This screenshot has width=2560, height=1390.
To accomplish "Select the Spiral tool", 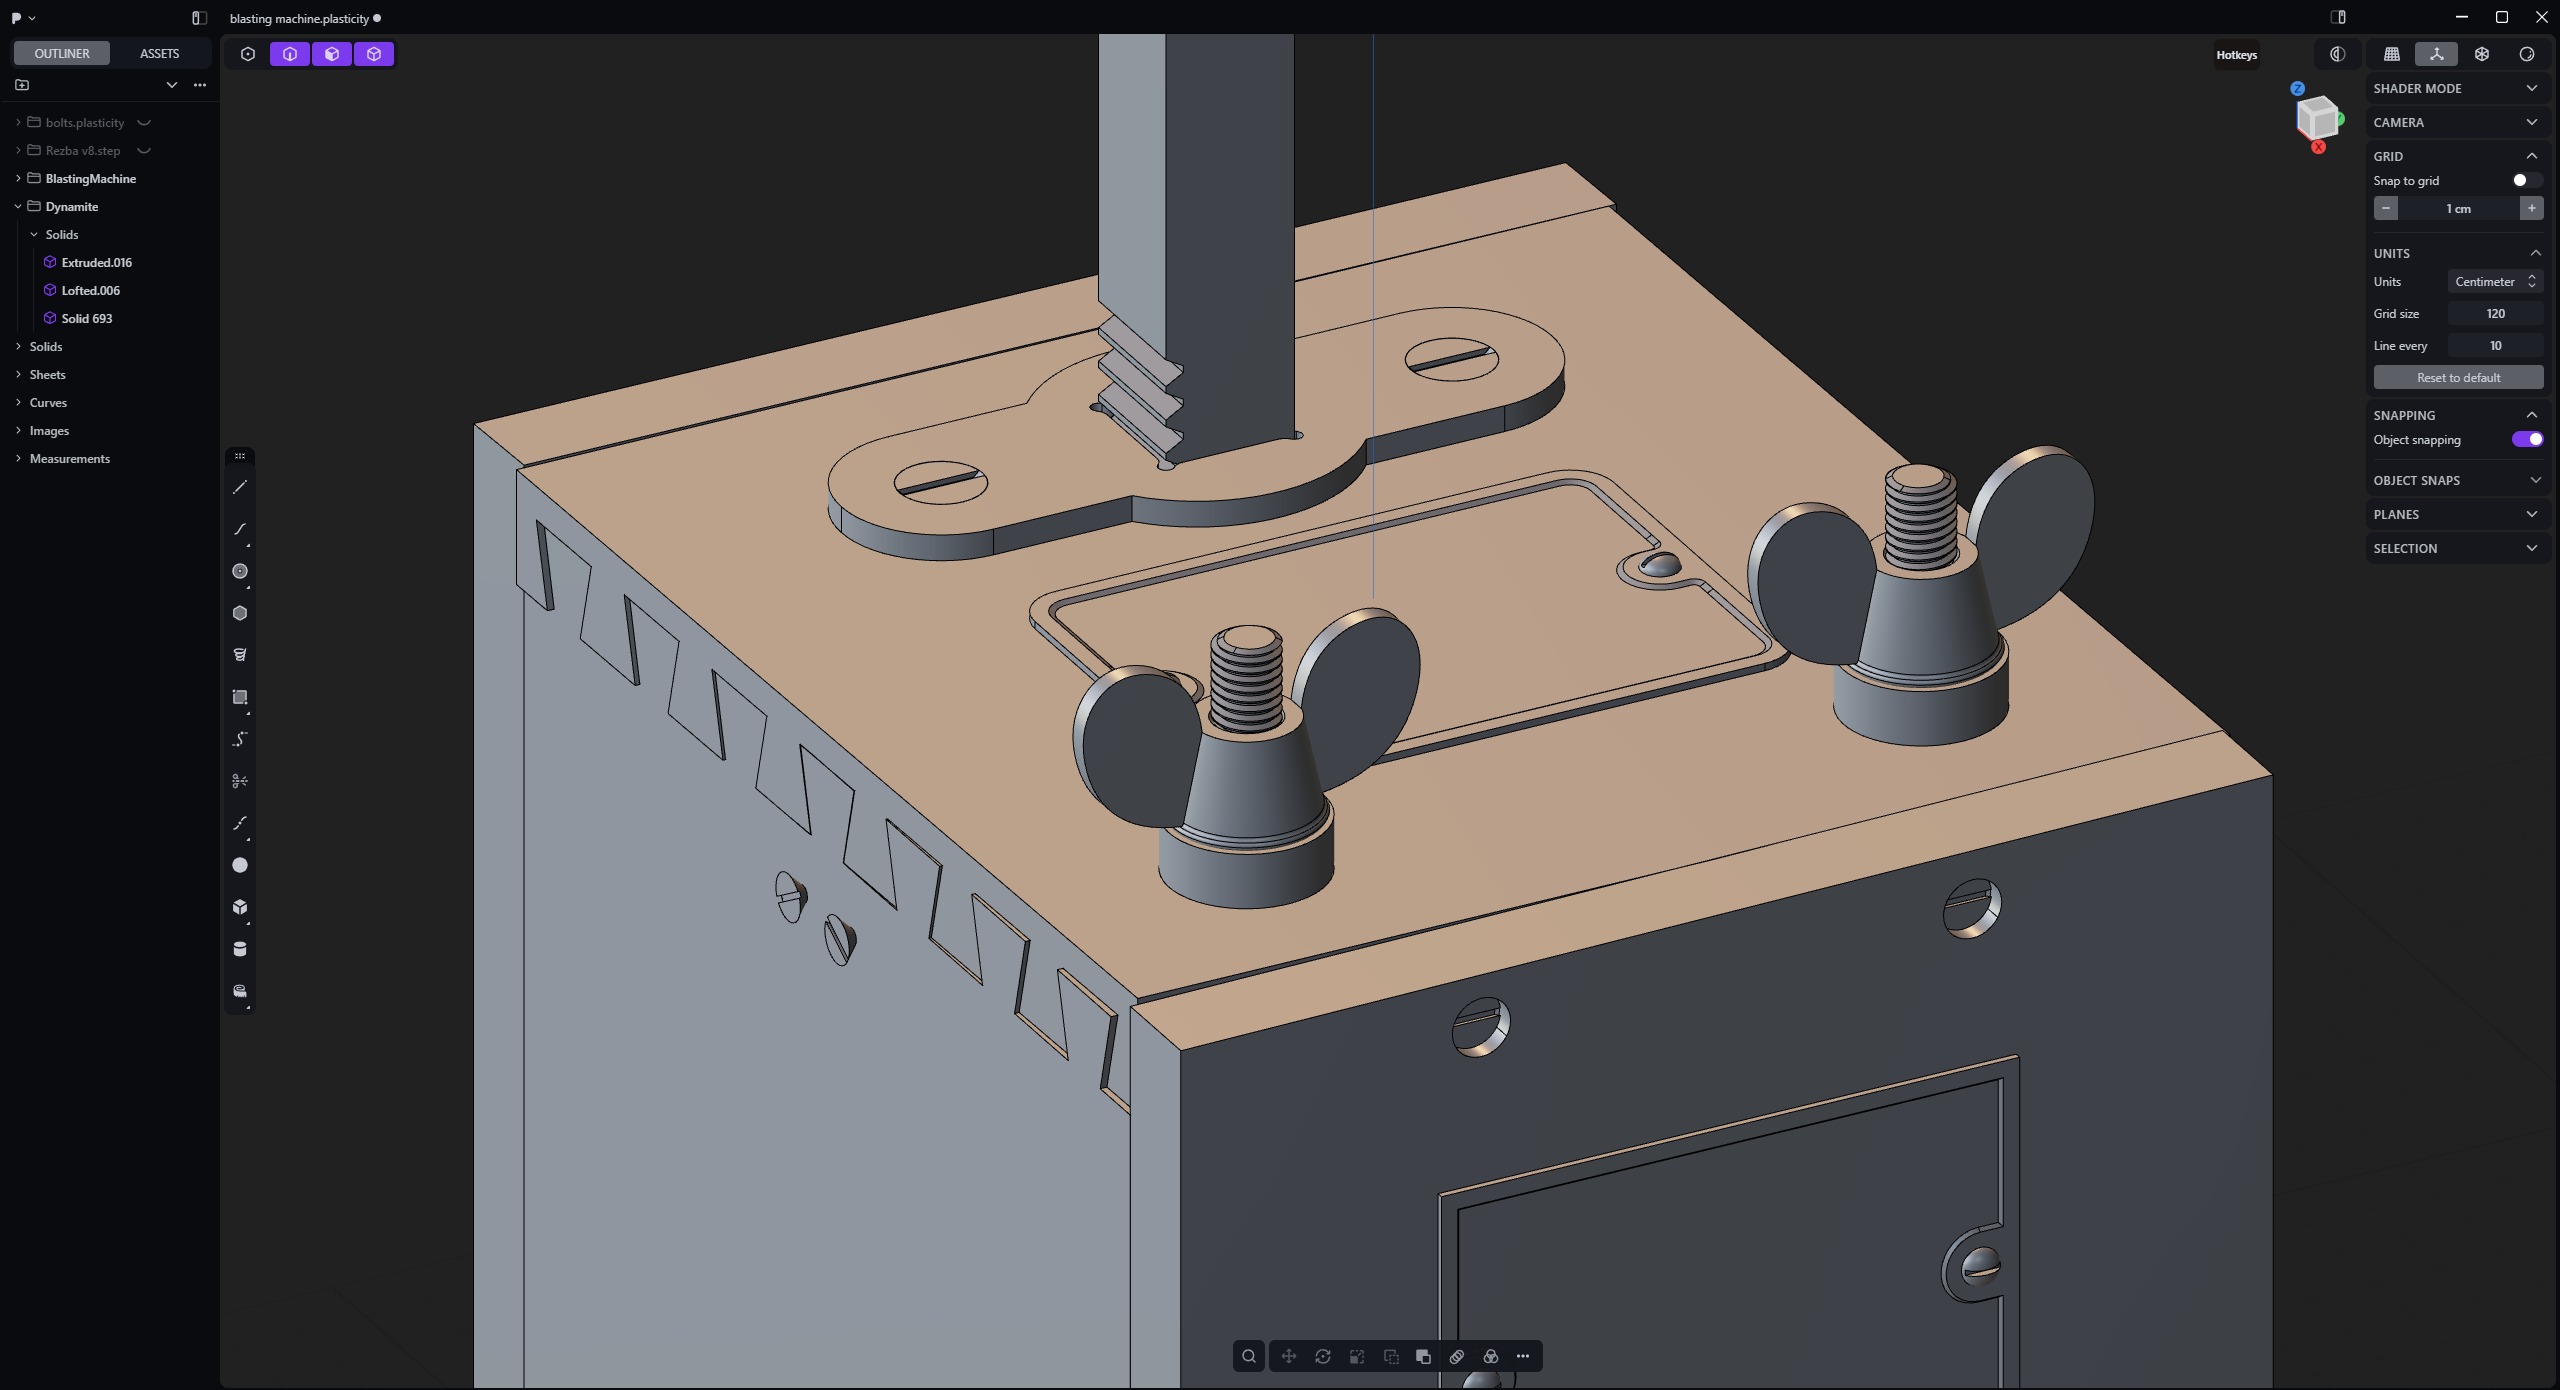I will pyautogui.click(x=240, y=655).
